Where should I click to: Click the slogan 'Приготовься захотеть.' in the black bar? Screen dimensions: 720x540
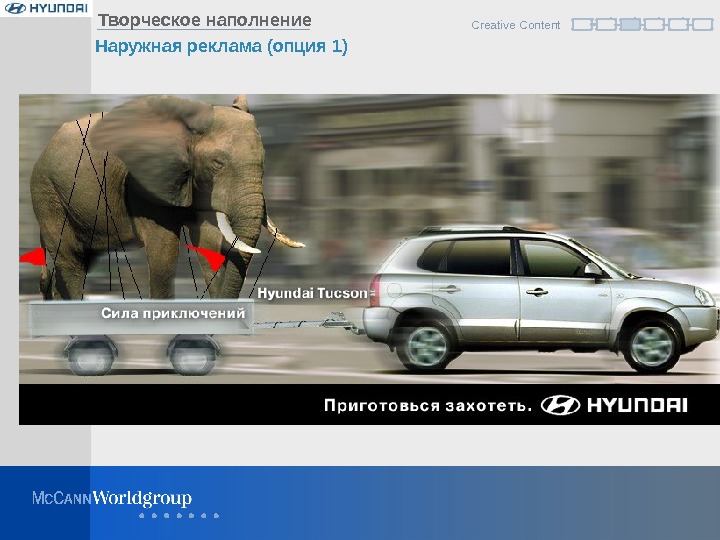pyautogui.click(x=428, y=405)
